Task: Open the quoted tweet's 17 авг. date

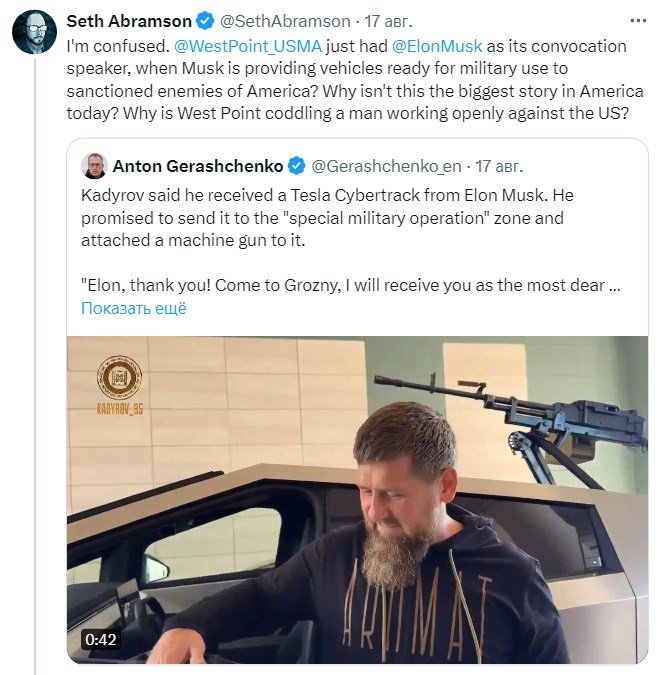Action: click(499, 165)
